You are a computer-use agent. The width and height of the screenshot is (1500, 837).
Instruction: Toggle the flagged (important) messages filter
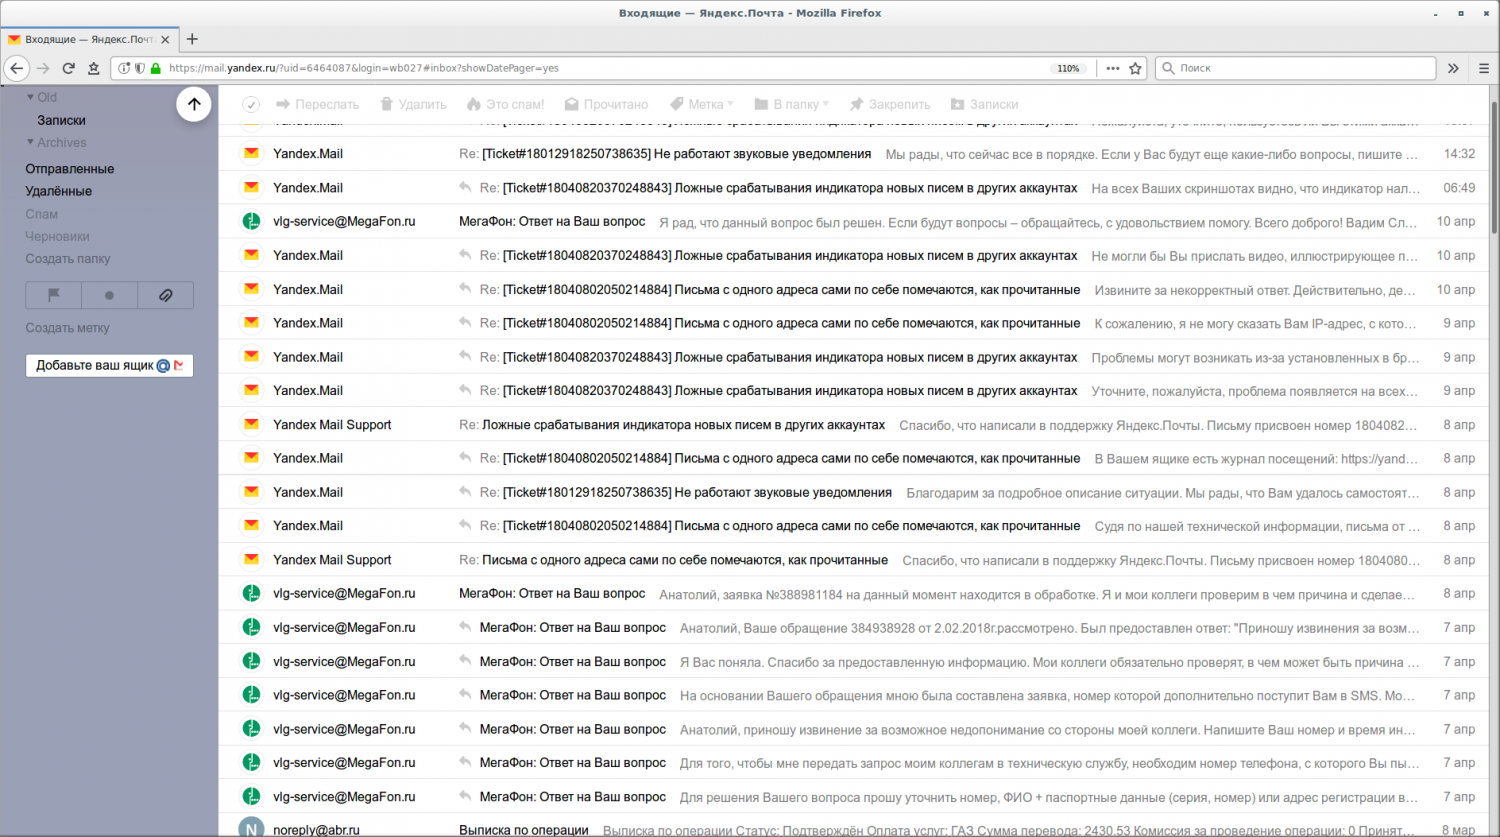[54, 295]
